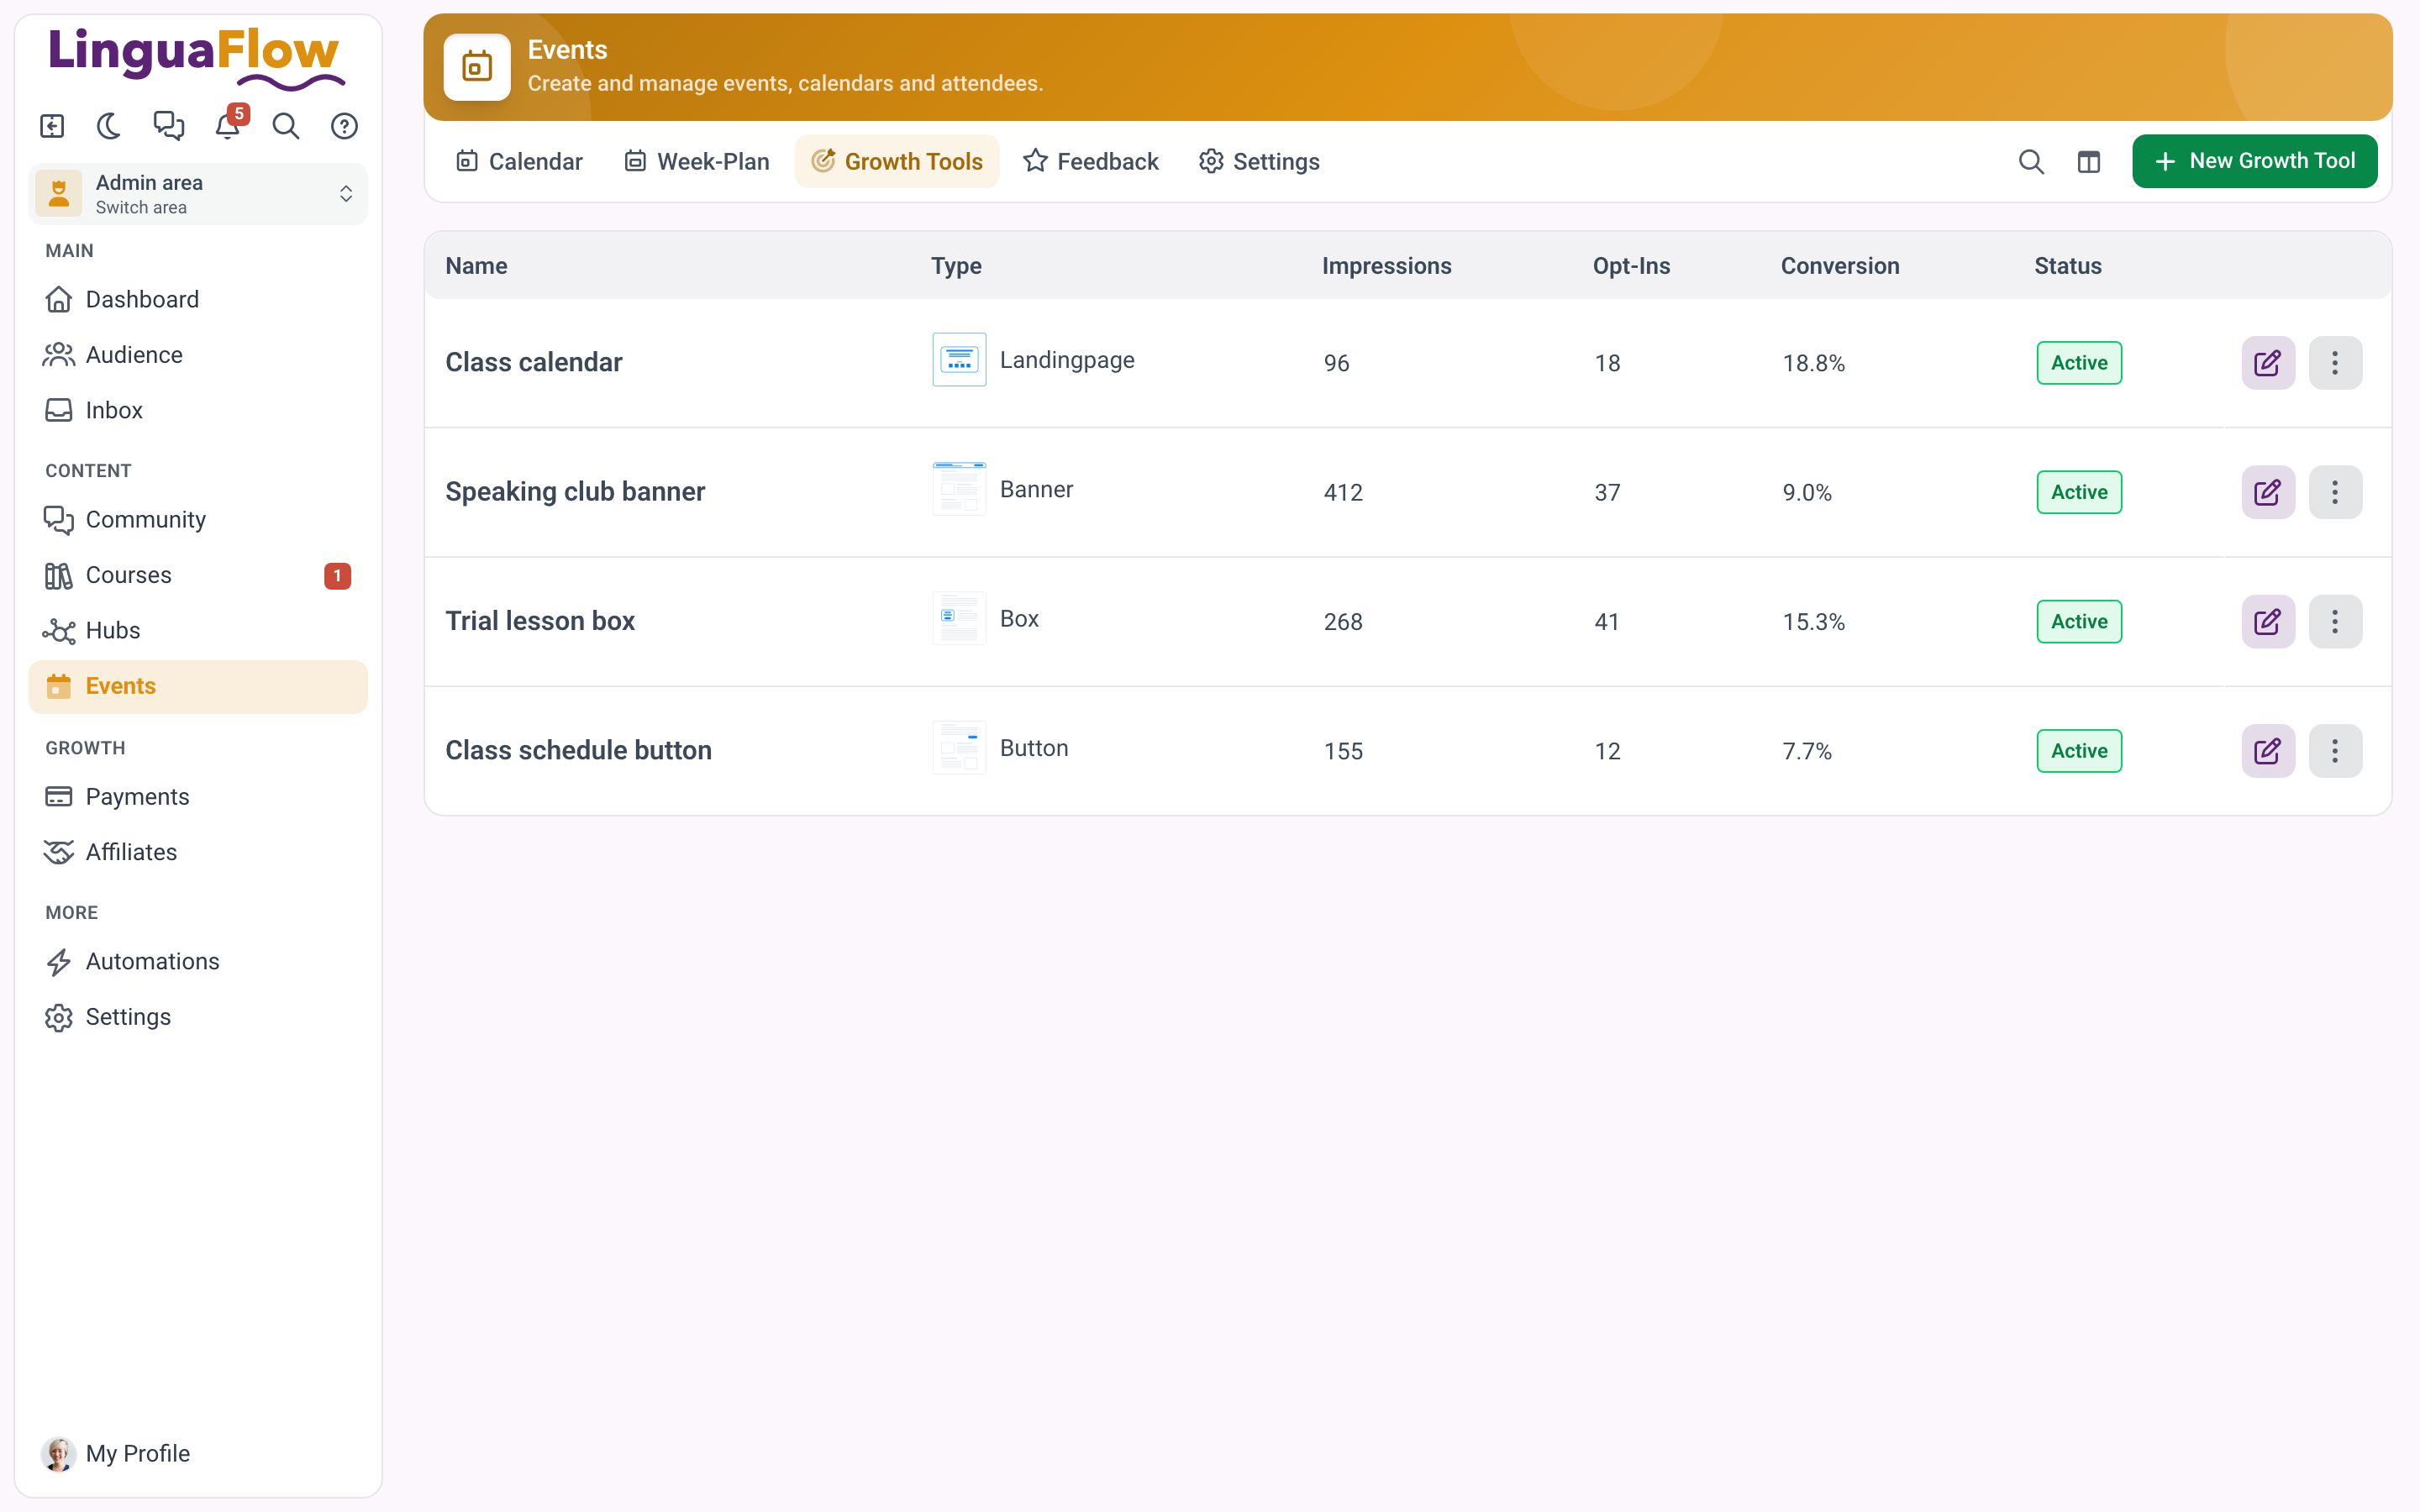Collapse the sidebar with the panel icon
The image size is (2420, 1512).
(x=52, y=126)
